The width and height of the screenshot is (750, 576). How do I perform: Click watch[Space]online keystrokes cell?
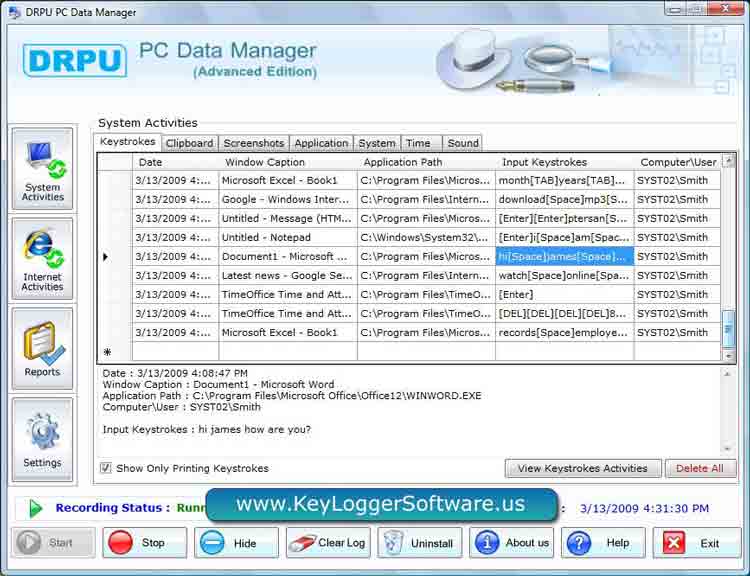pos(564,276)
